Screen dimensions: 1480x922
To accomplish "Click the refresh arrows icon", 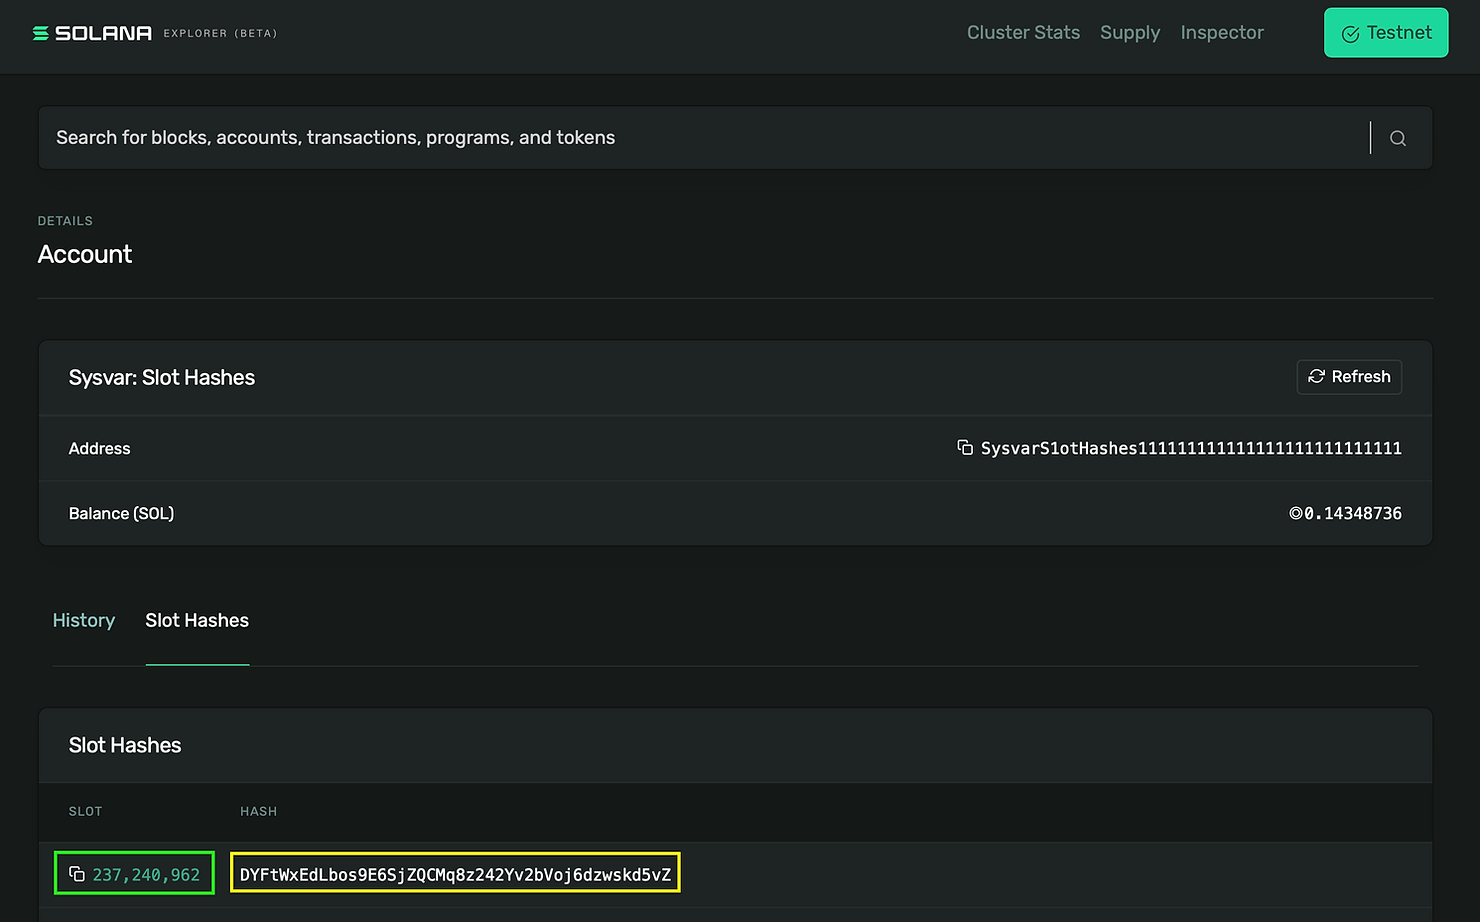I will [x=1316, y=376].
